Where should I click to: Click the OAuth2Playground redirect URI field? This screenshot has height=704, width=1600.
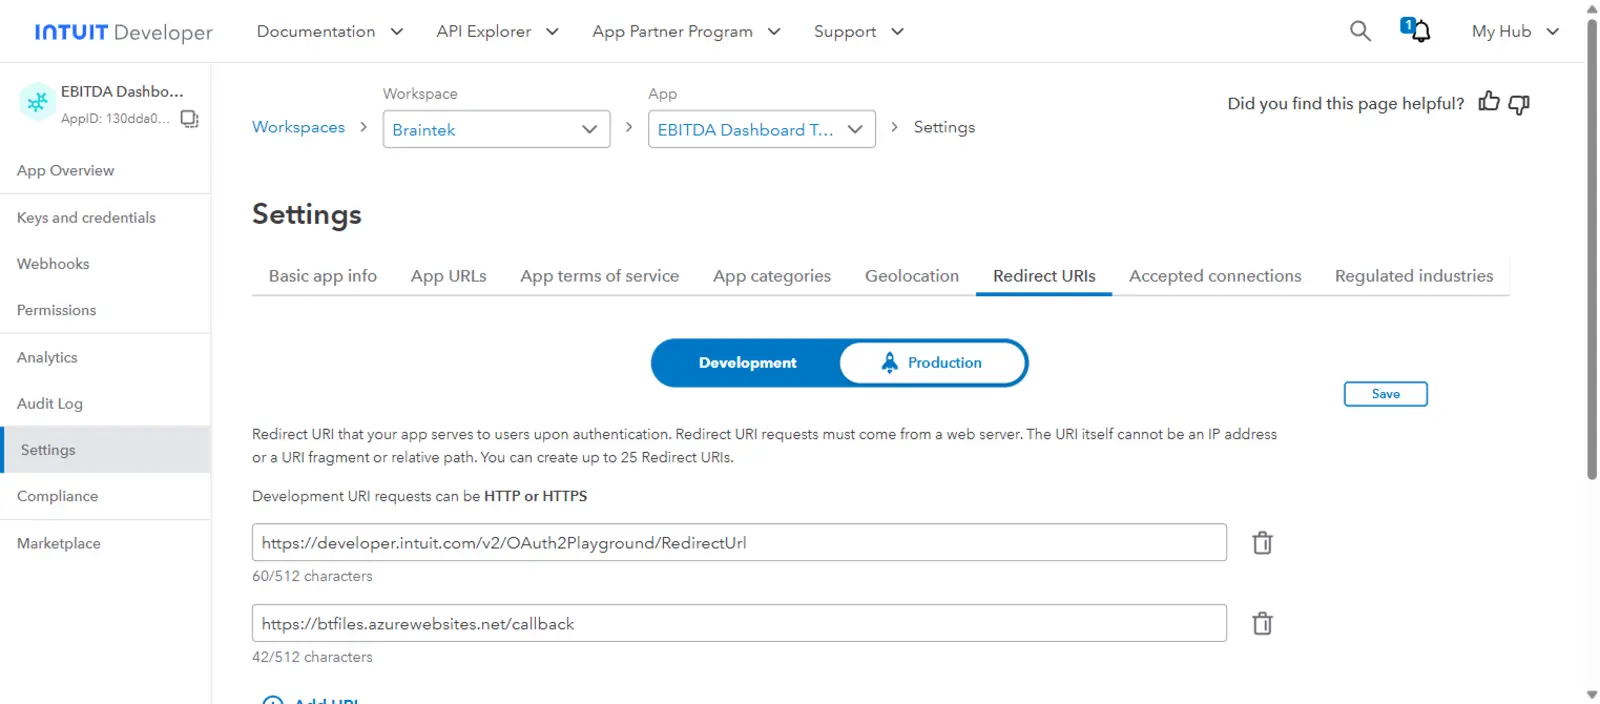(x=739, y=542)
